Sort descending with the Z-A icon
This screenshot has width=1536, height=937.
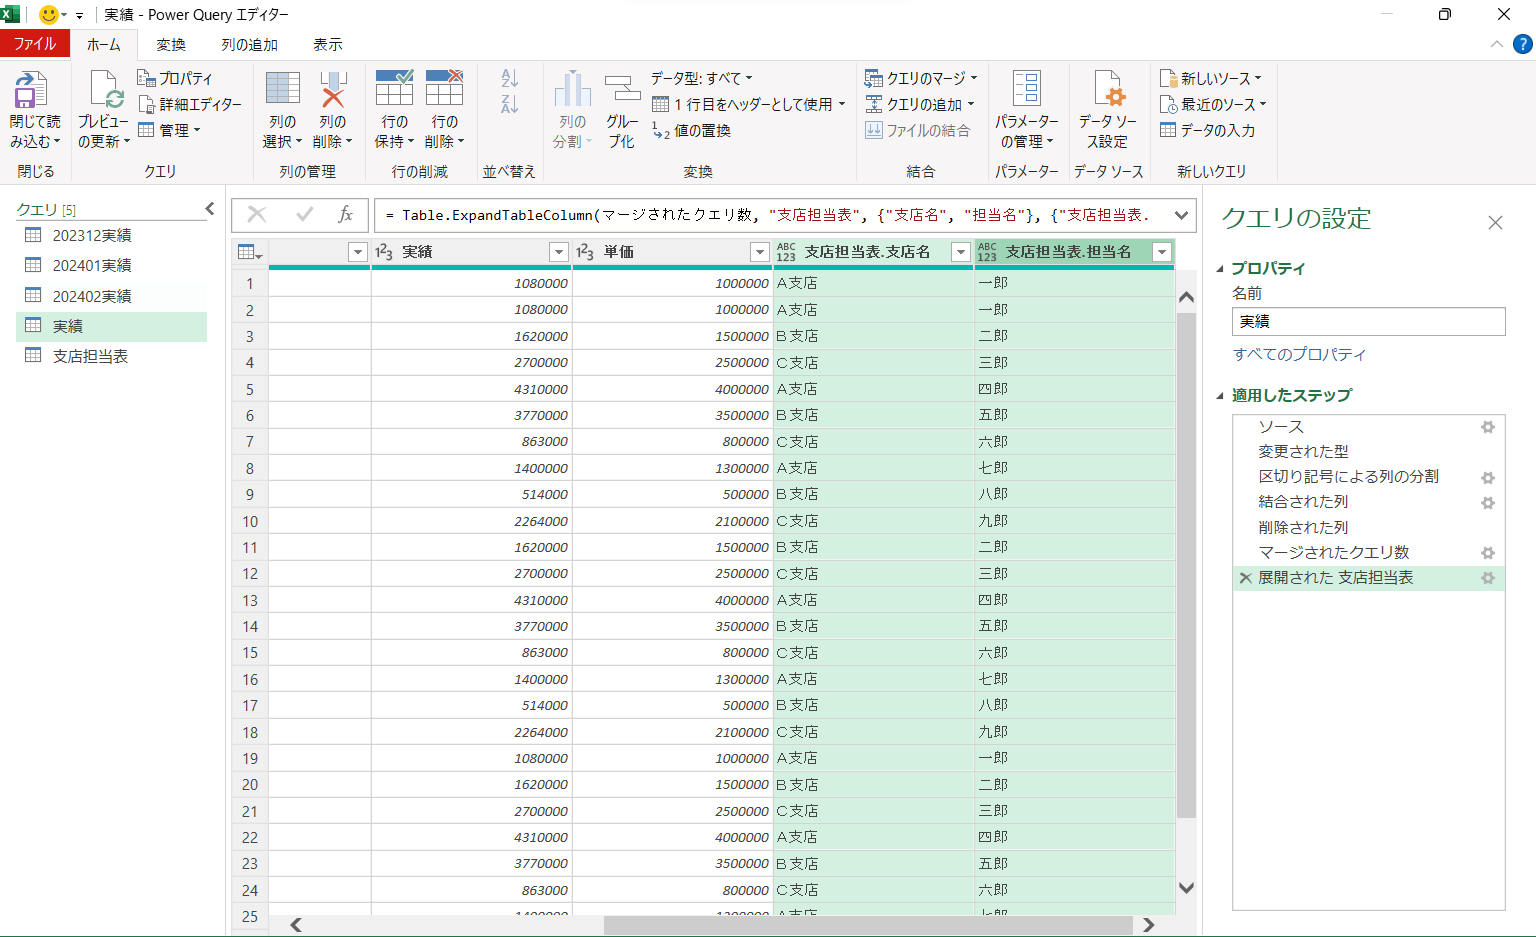tap(510, 103)
